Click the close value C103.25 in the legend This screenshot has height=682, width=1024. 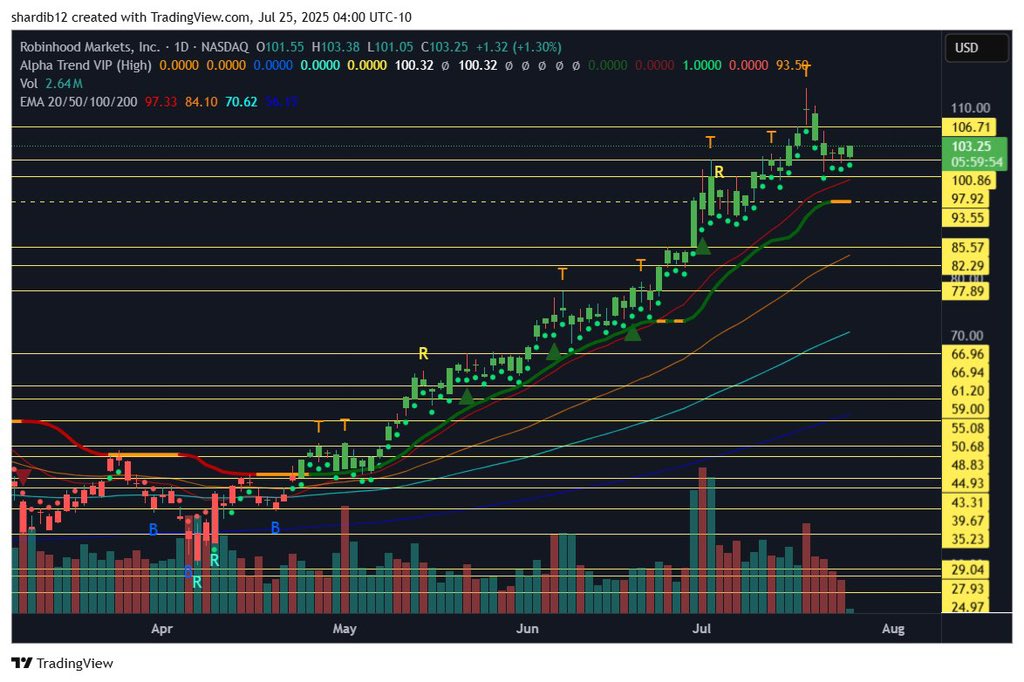444,47
